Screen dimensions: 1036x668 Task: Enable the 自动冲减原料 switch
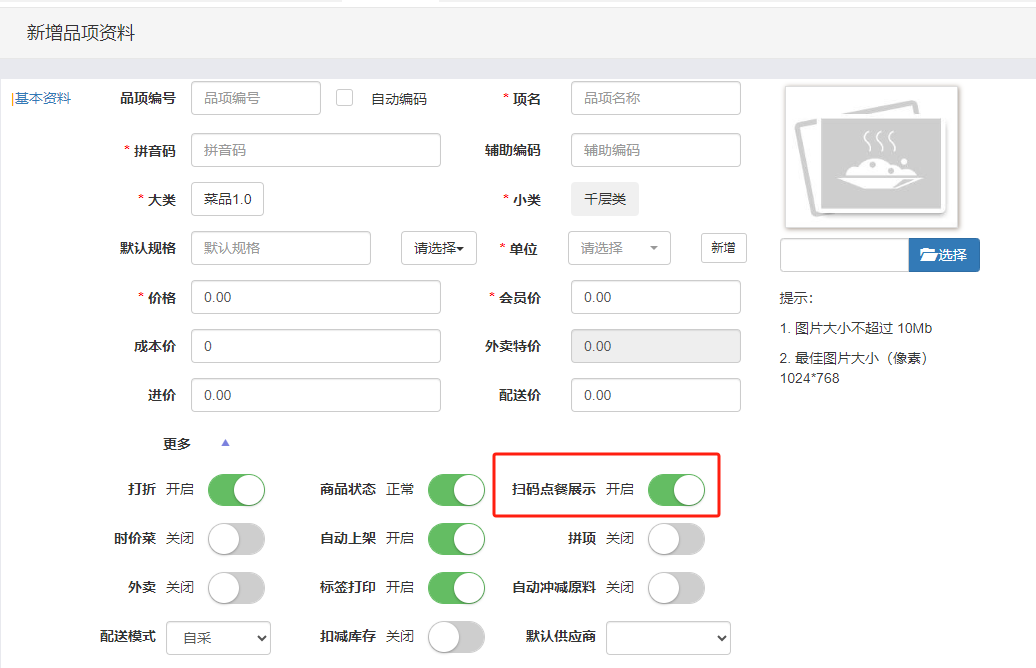[x=677, y=588]
